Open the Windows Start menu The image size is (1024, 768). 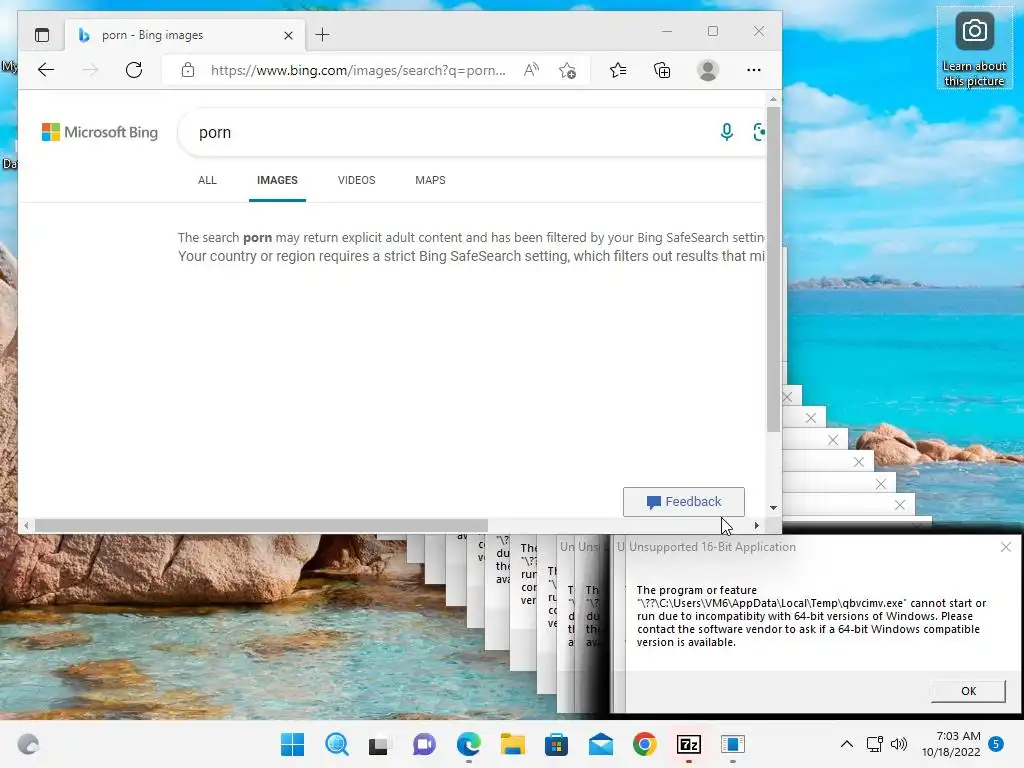tap(292, 744)
